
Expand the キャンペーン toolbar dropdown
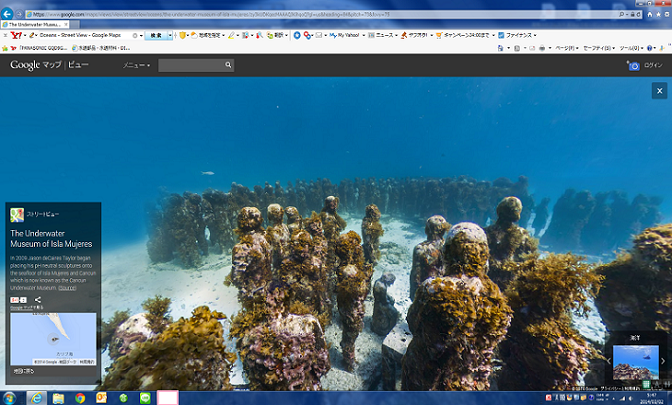pyautogui.click(x=493, y=35)
